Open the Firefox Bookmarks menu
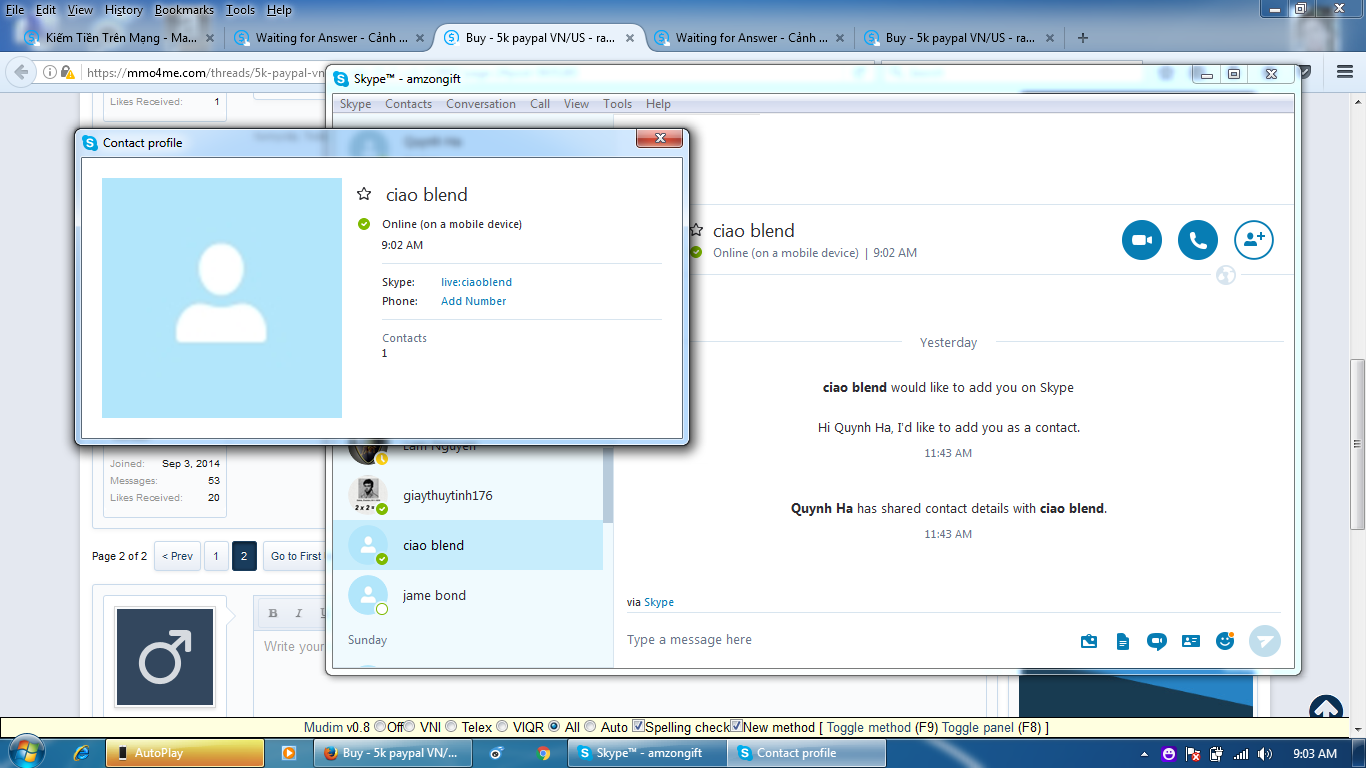 [x=184, y=10]
